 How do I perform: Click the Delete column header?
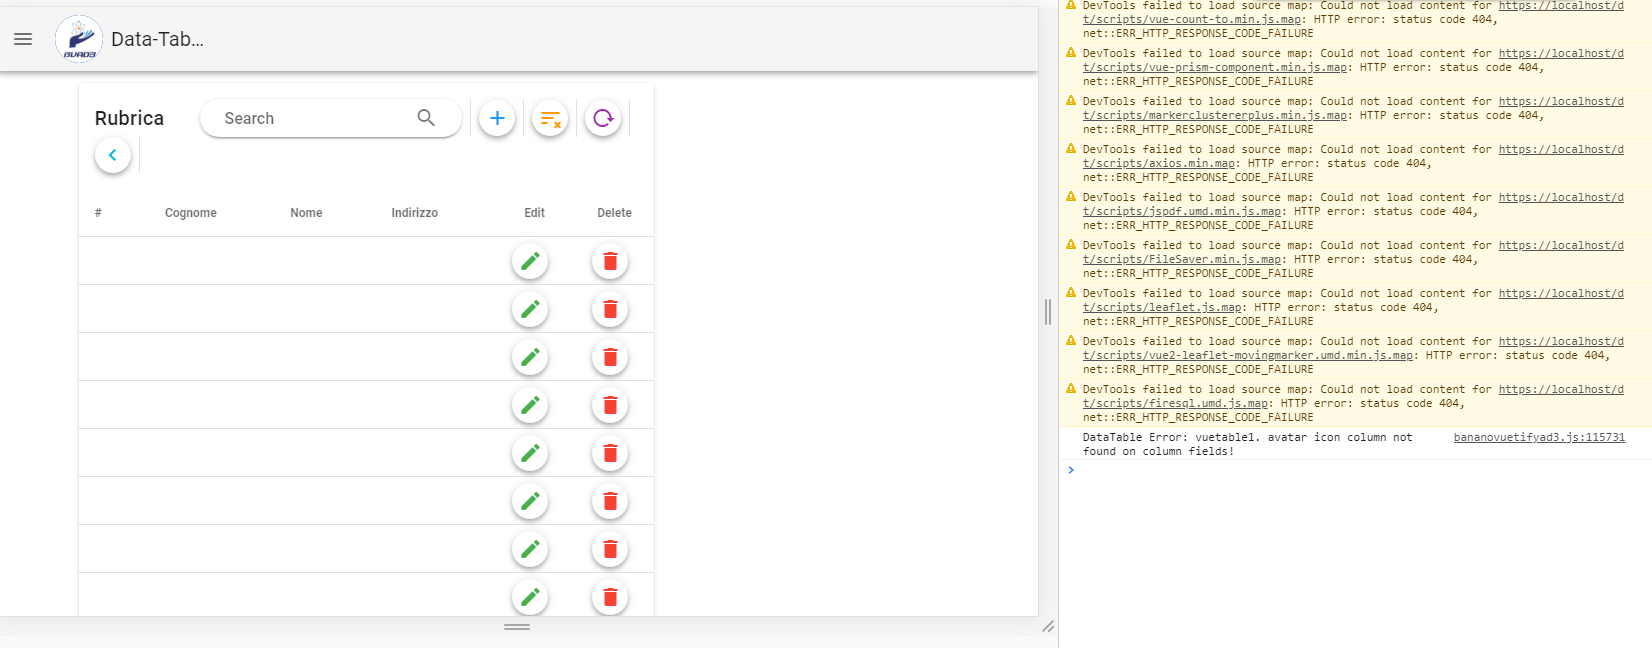(615, 213)
